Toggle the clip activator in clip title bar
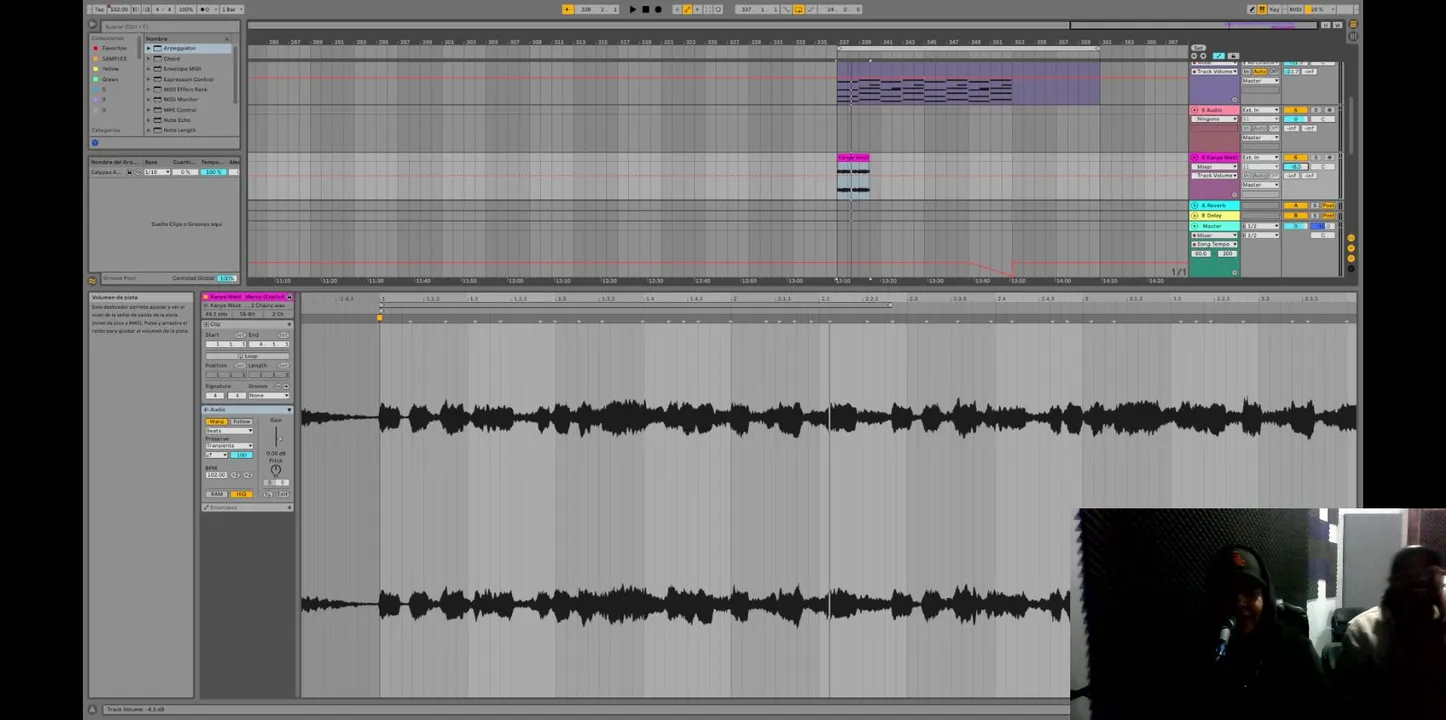The width and height of the screenshot is (1446, 720). point(205,296)
